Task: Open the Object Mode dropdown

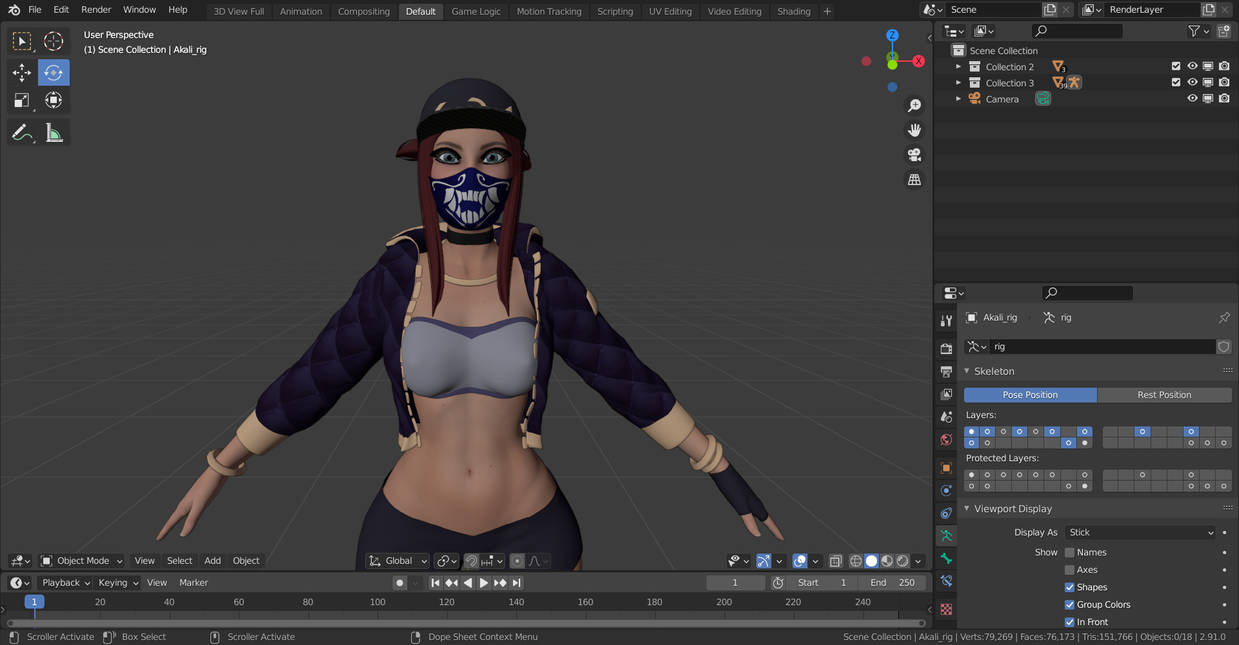Action: [82, 560]
